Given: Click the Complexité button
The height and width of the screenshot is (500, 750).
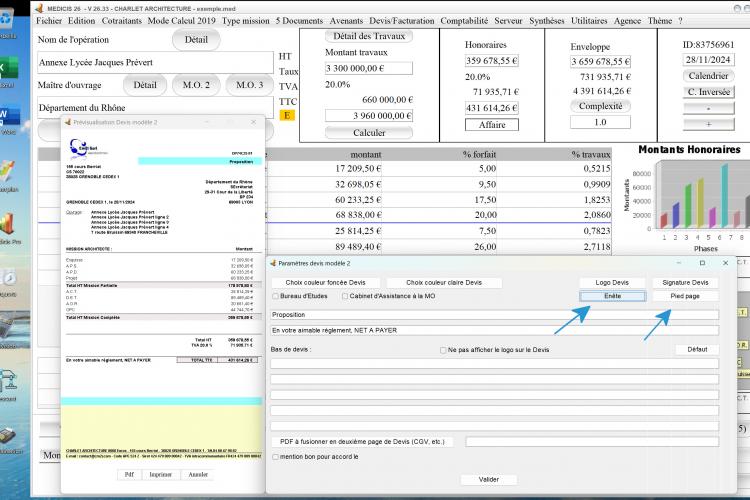Looking at the screenshot, I should click(x=600, y=106).
